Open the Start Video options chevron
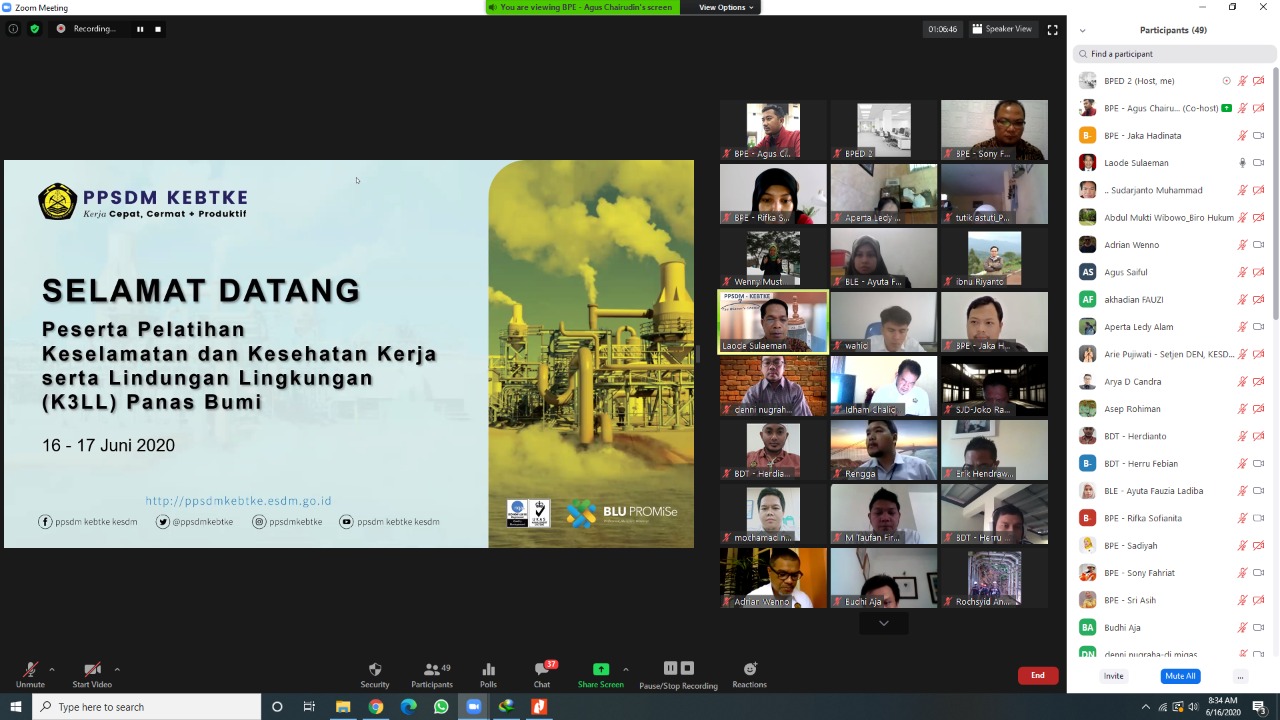The image size is (1280, 720). [117, 670]
